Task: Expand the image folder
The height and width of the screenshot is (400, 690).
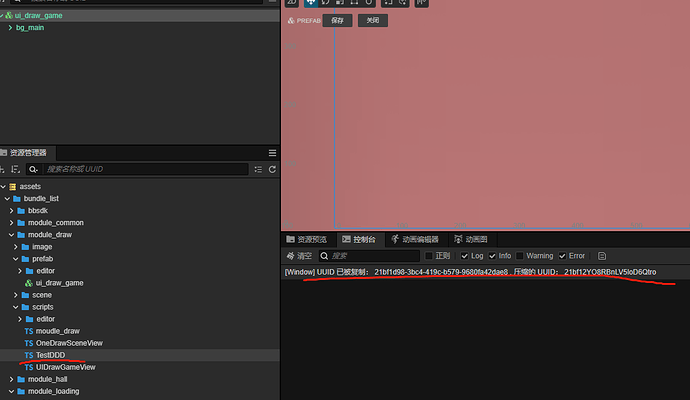Action: pyautogui.click(x=16, y=247)
